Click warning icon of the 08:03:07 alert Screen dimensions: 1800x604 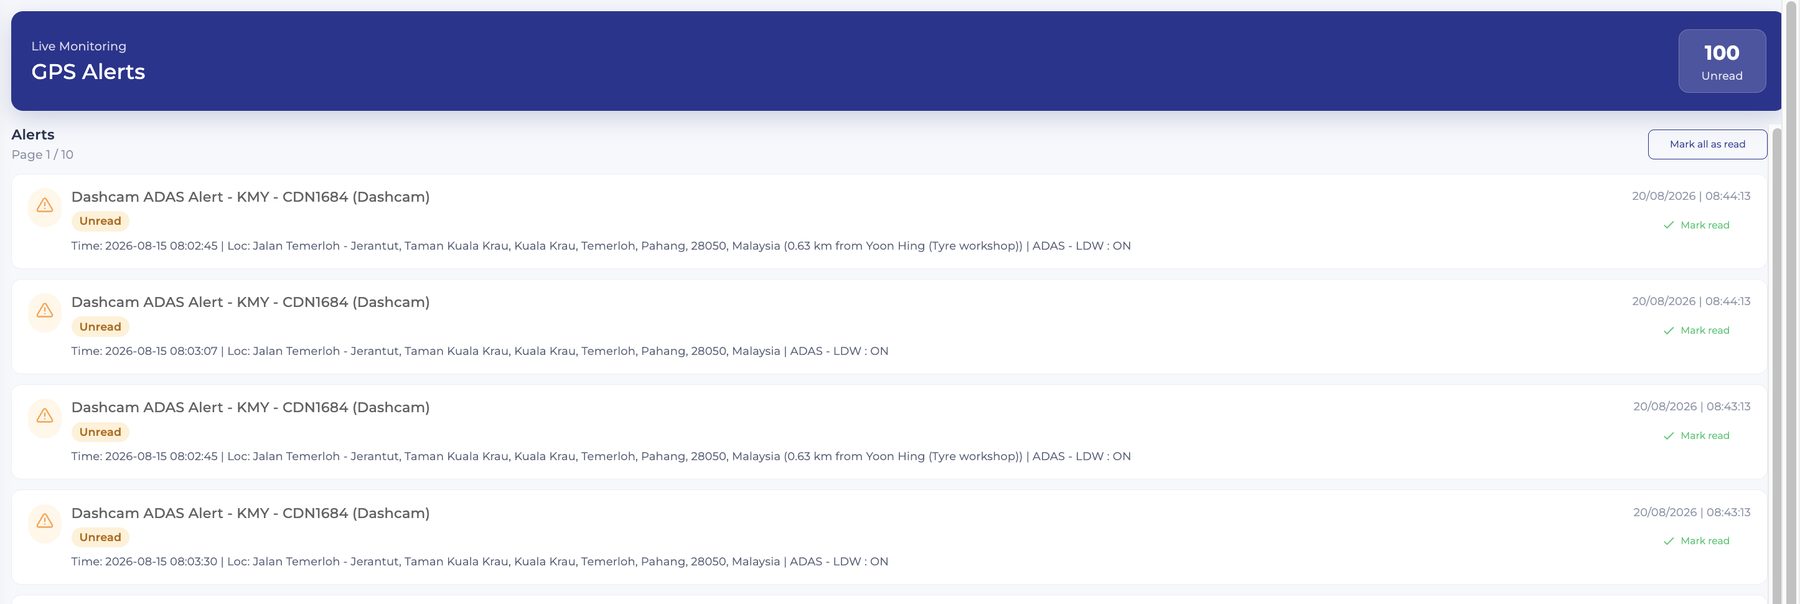pos(45,311)
